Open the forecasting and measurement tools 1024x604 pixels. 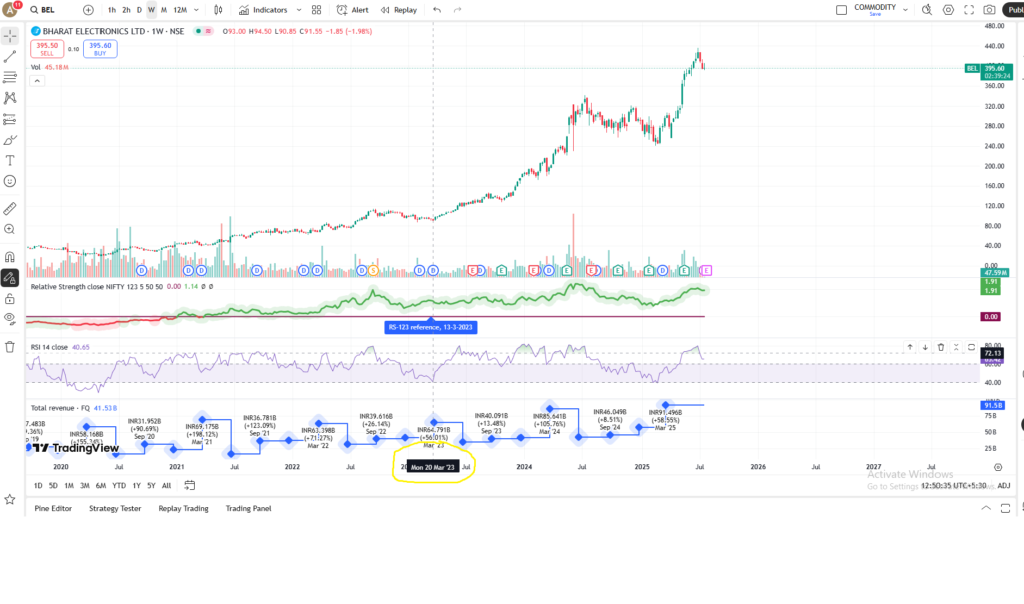(10, 119)
